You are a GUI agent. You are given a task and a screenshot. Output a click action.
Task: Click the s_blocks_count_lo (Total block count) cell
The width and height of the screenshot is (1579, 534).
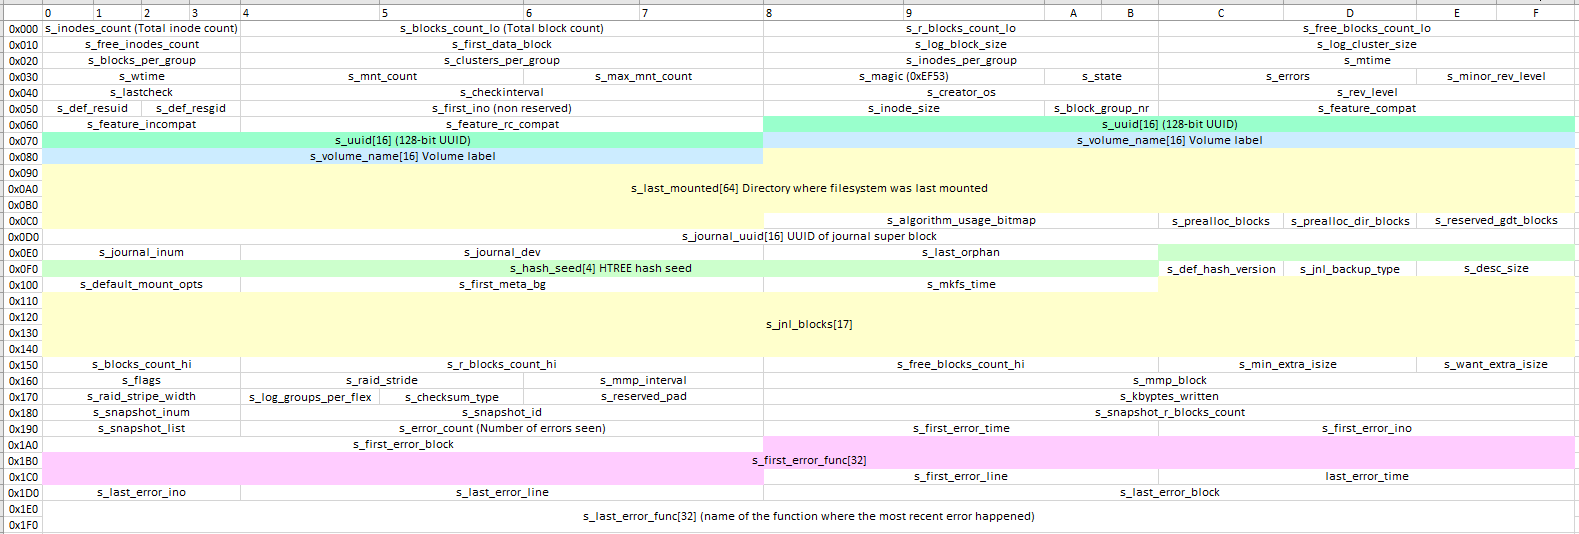click(502, 28)
